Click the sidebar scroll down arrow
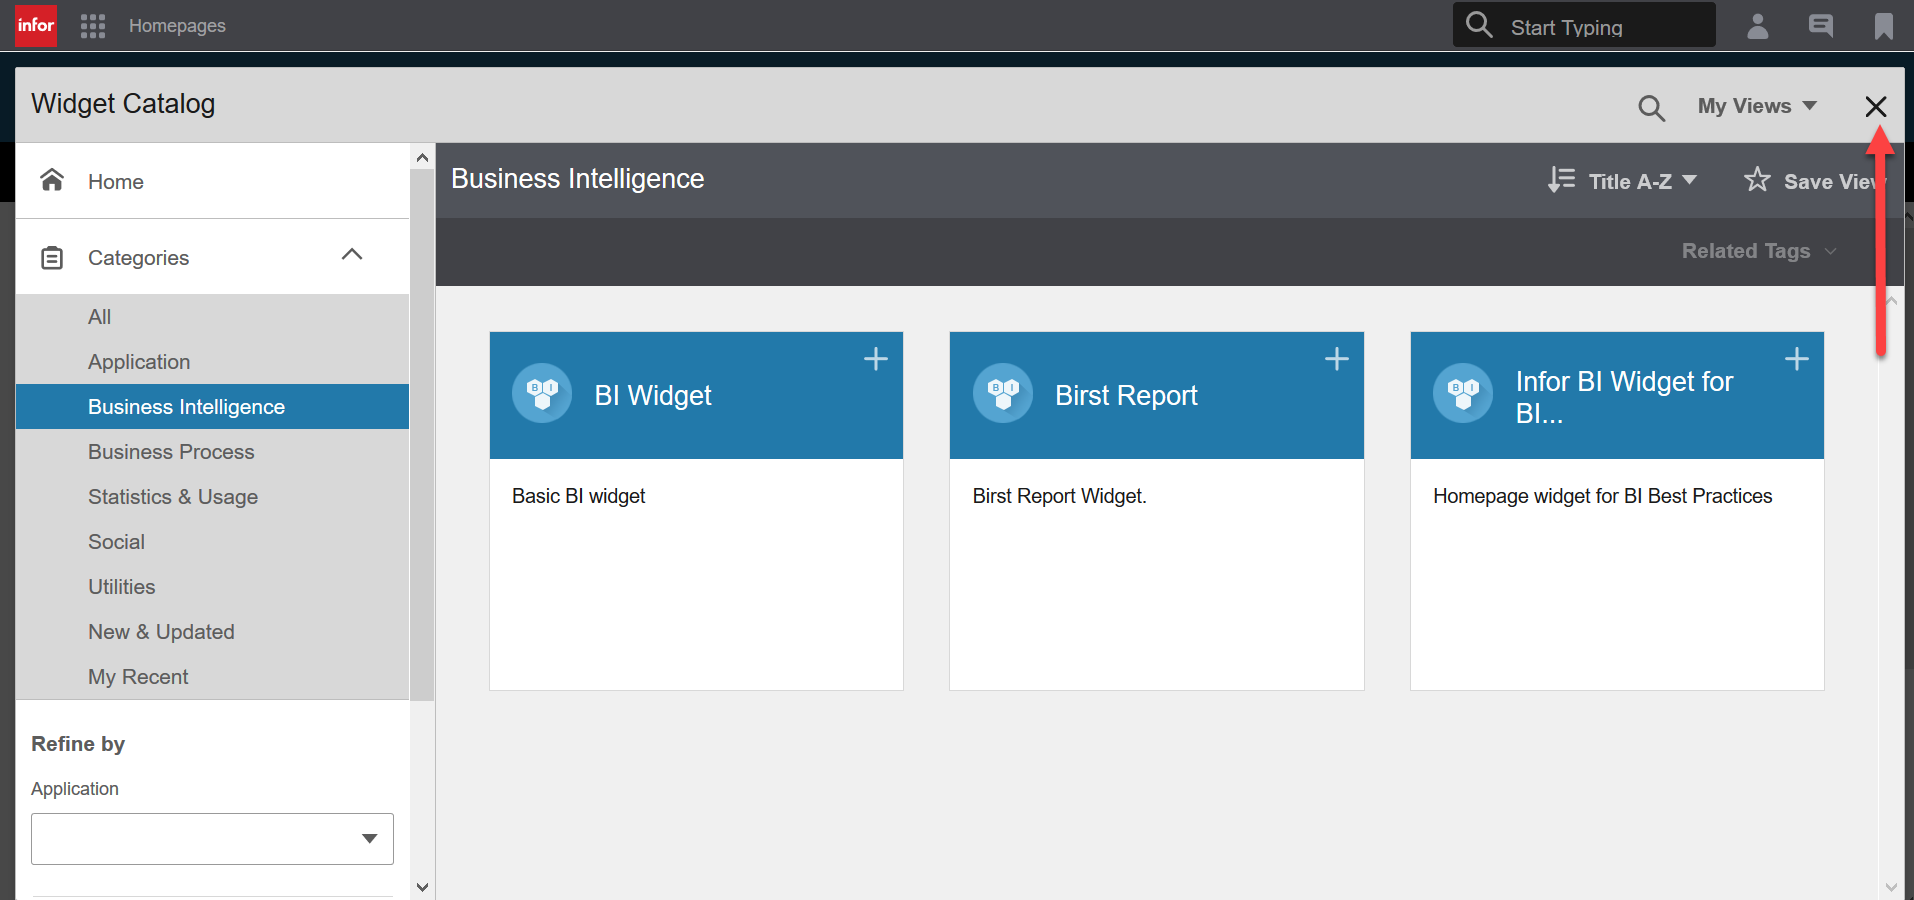Screen dimensions: 1914x900 click(422, 887)
